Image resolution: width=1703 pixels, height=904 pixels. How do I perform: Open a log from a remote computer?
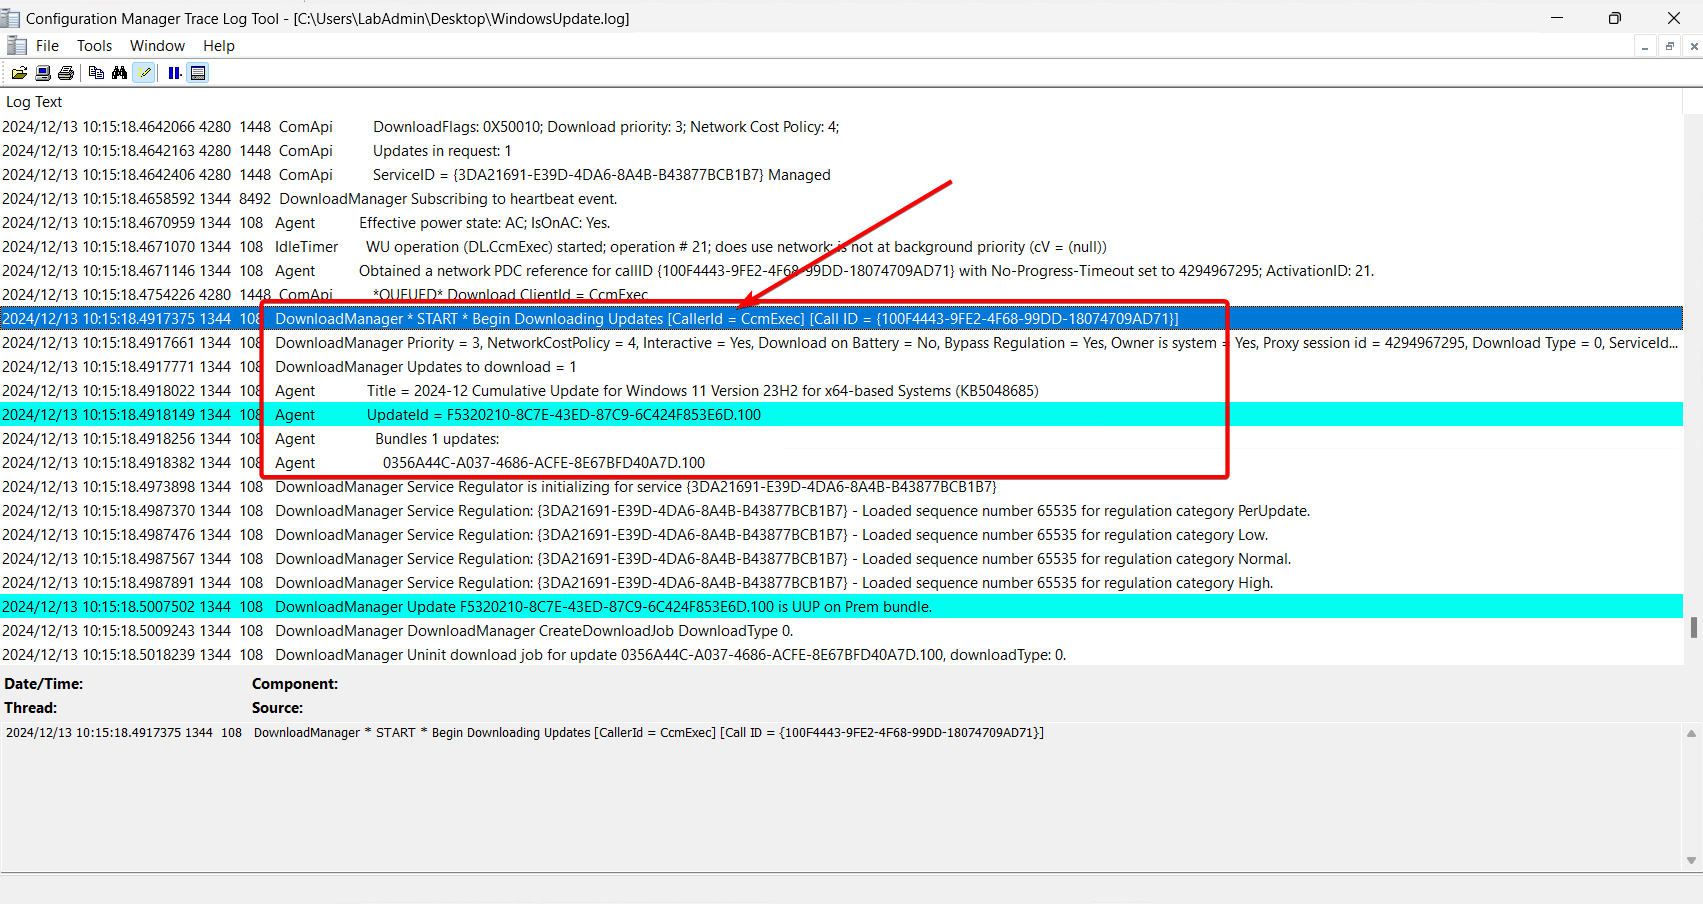[42, 72]
